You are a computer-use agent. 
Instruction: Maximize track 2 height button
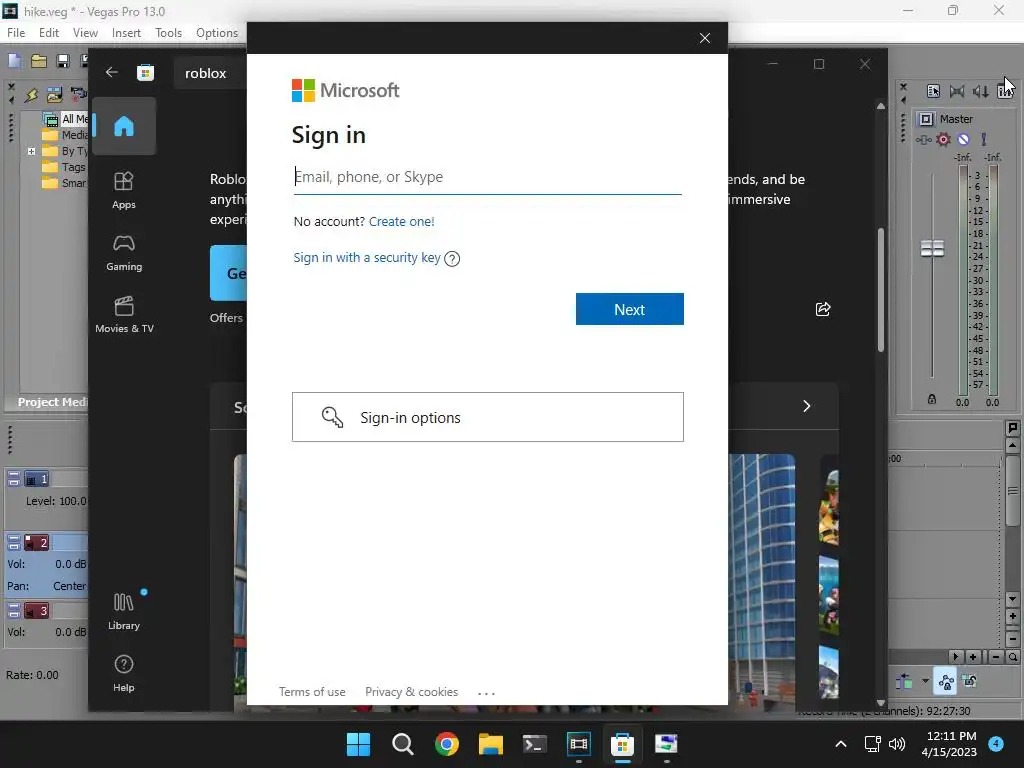[14, 546]
